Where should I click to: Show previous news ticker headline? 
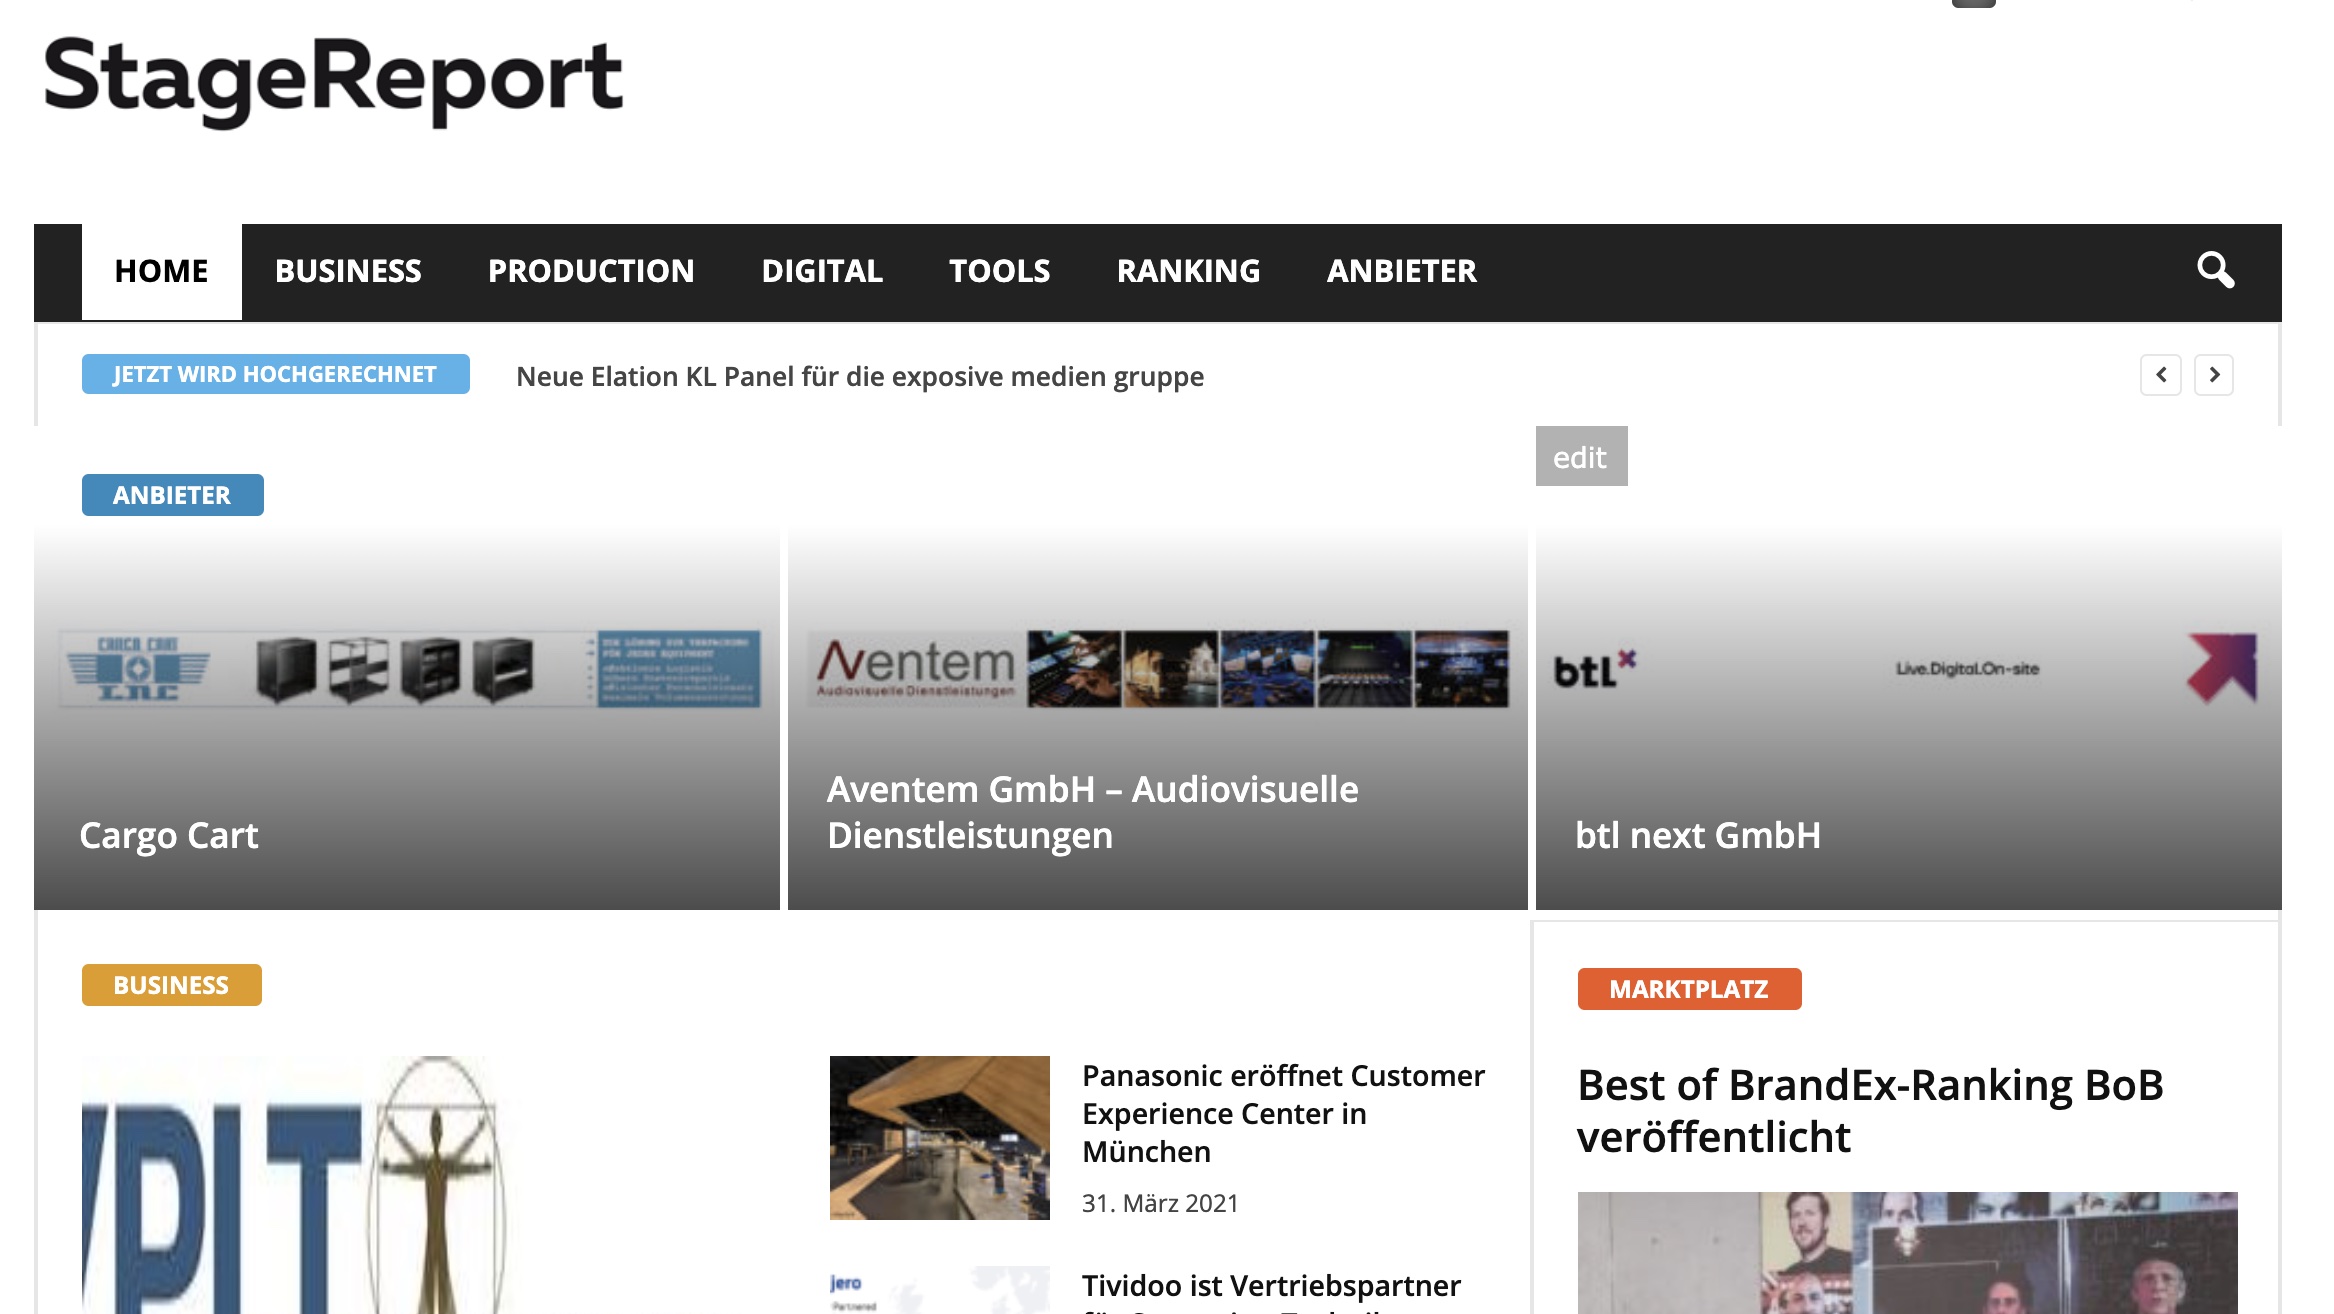pos(2160,375)
